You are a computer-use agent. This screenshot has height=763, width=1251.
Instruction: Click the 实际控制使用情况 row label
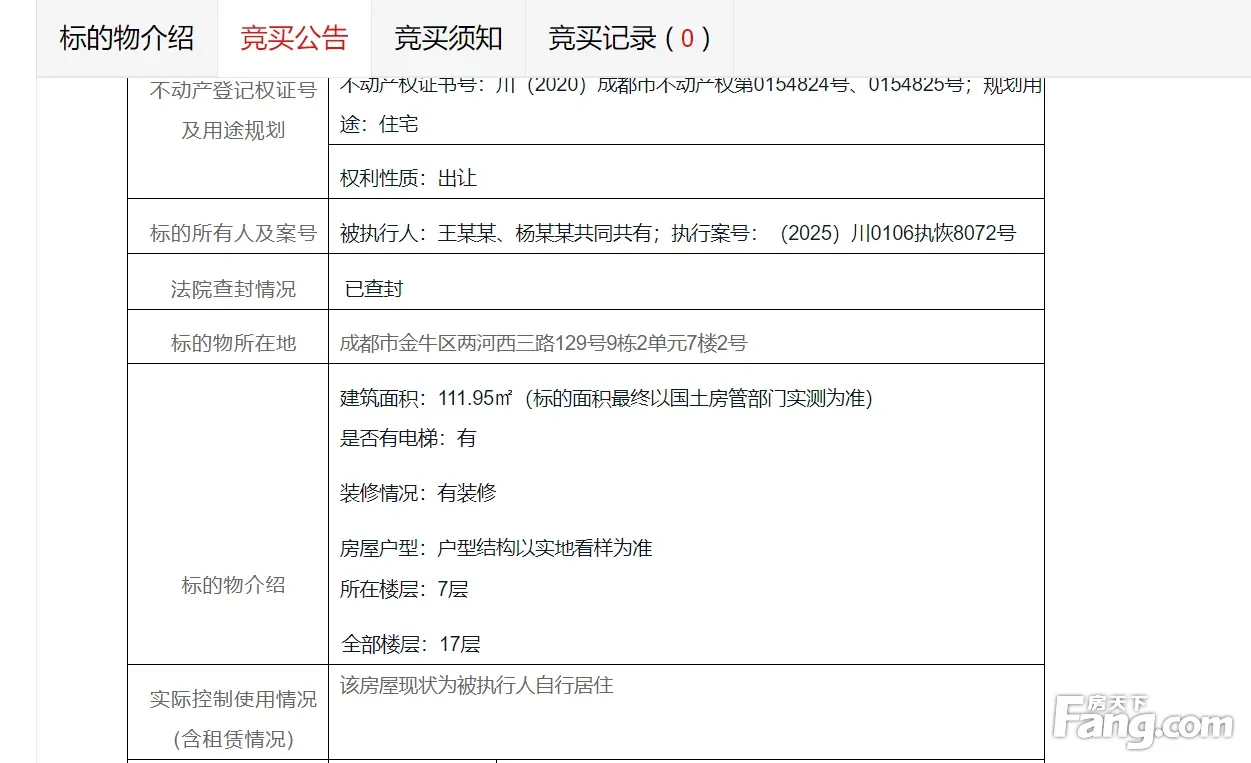click(233, 699)
